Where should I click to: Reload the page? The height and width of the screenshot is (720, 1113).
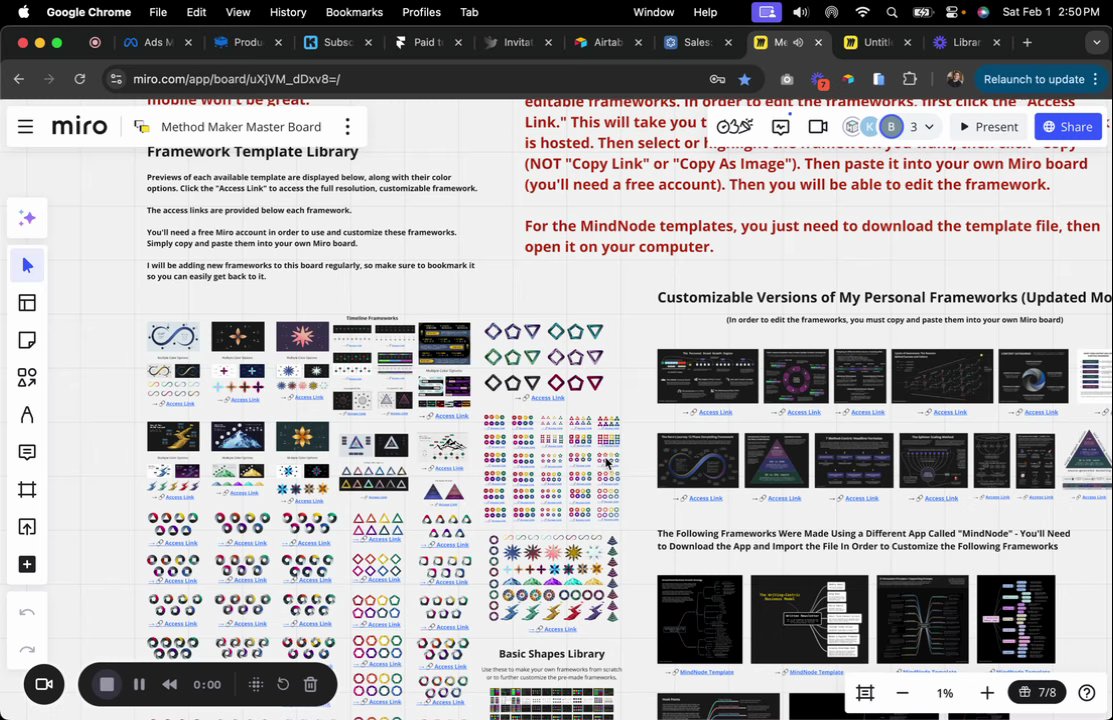pos(80,80)
